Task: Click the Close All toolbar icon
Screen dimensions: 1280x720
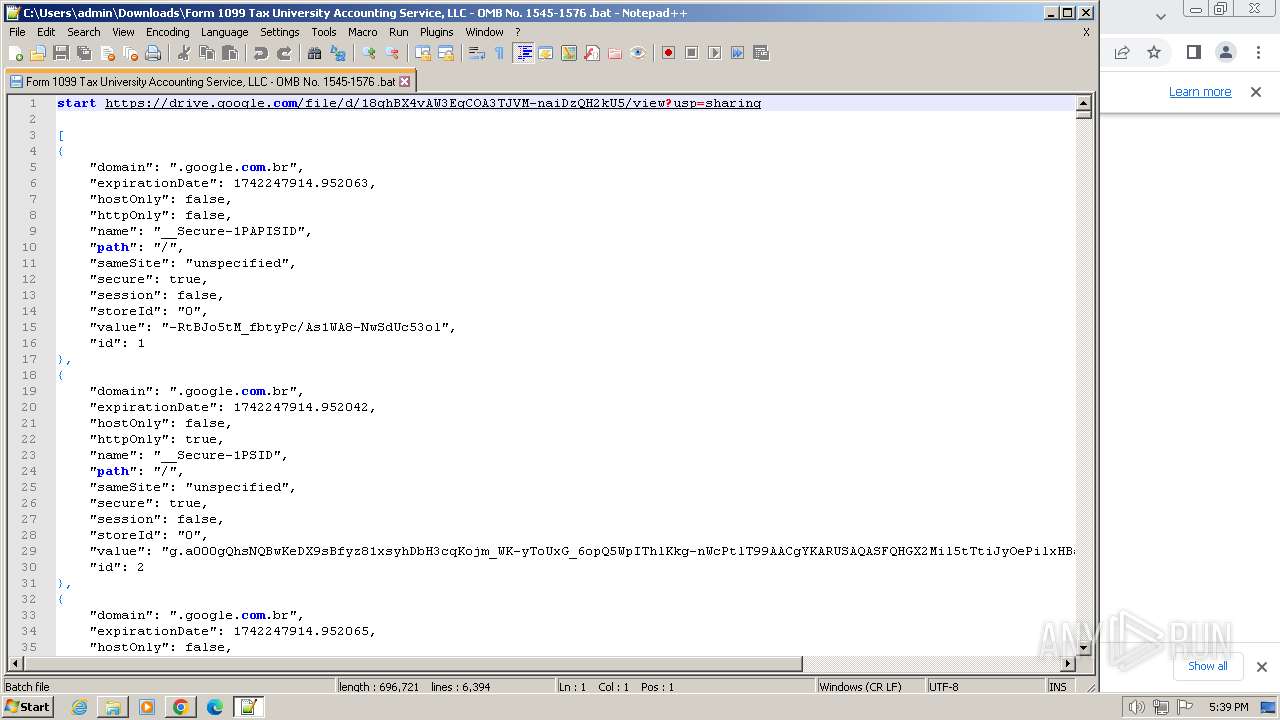Action: tap(130, 53)
